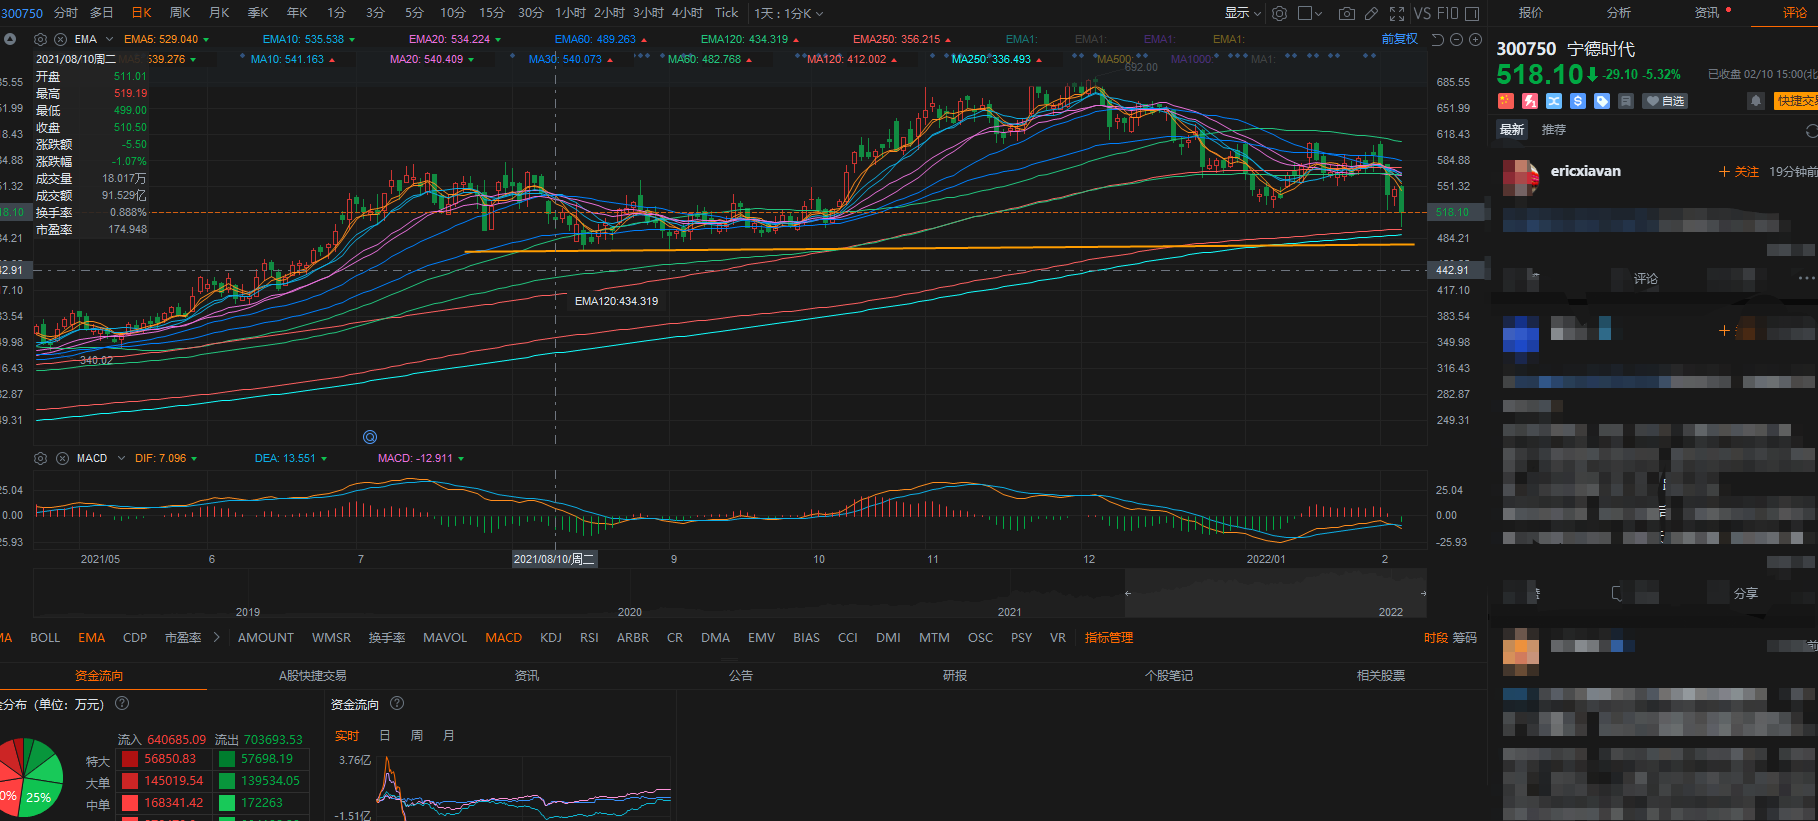Collapse the indicator legend with up-arrow icon
Viewport: 1818px width, 821px height.
pos(10,39)
